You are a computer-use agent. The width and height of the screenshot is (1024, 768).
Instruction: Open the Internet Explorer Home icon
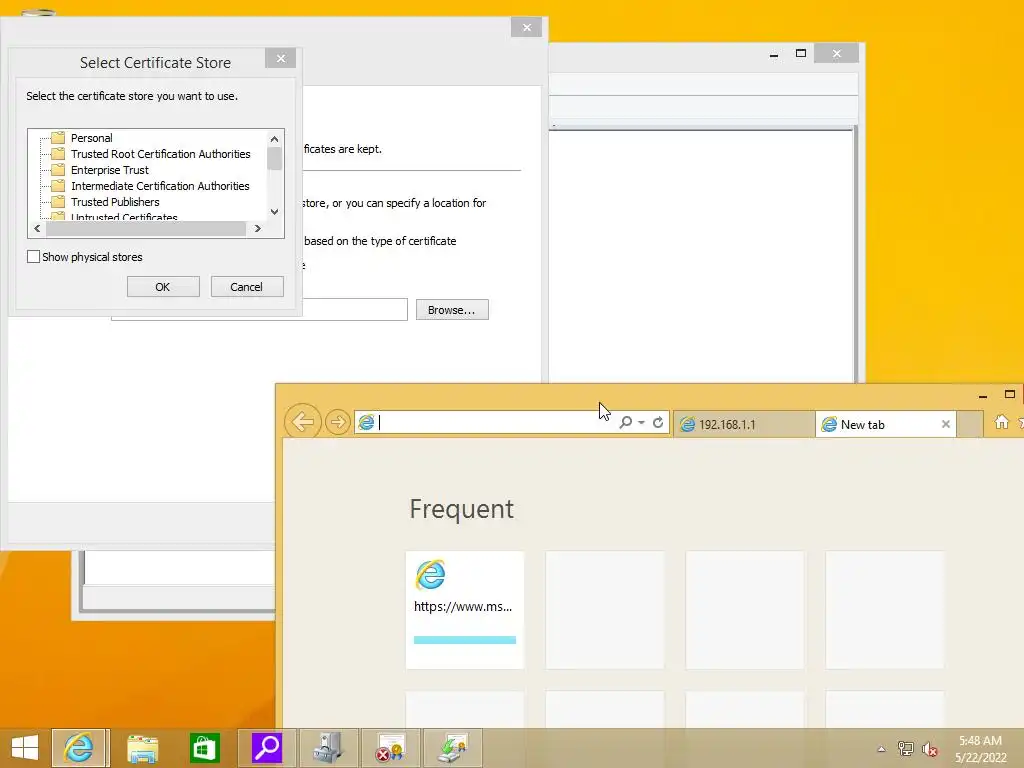pyautogui.click(x=1001, y=423)
